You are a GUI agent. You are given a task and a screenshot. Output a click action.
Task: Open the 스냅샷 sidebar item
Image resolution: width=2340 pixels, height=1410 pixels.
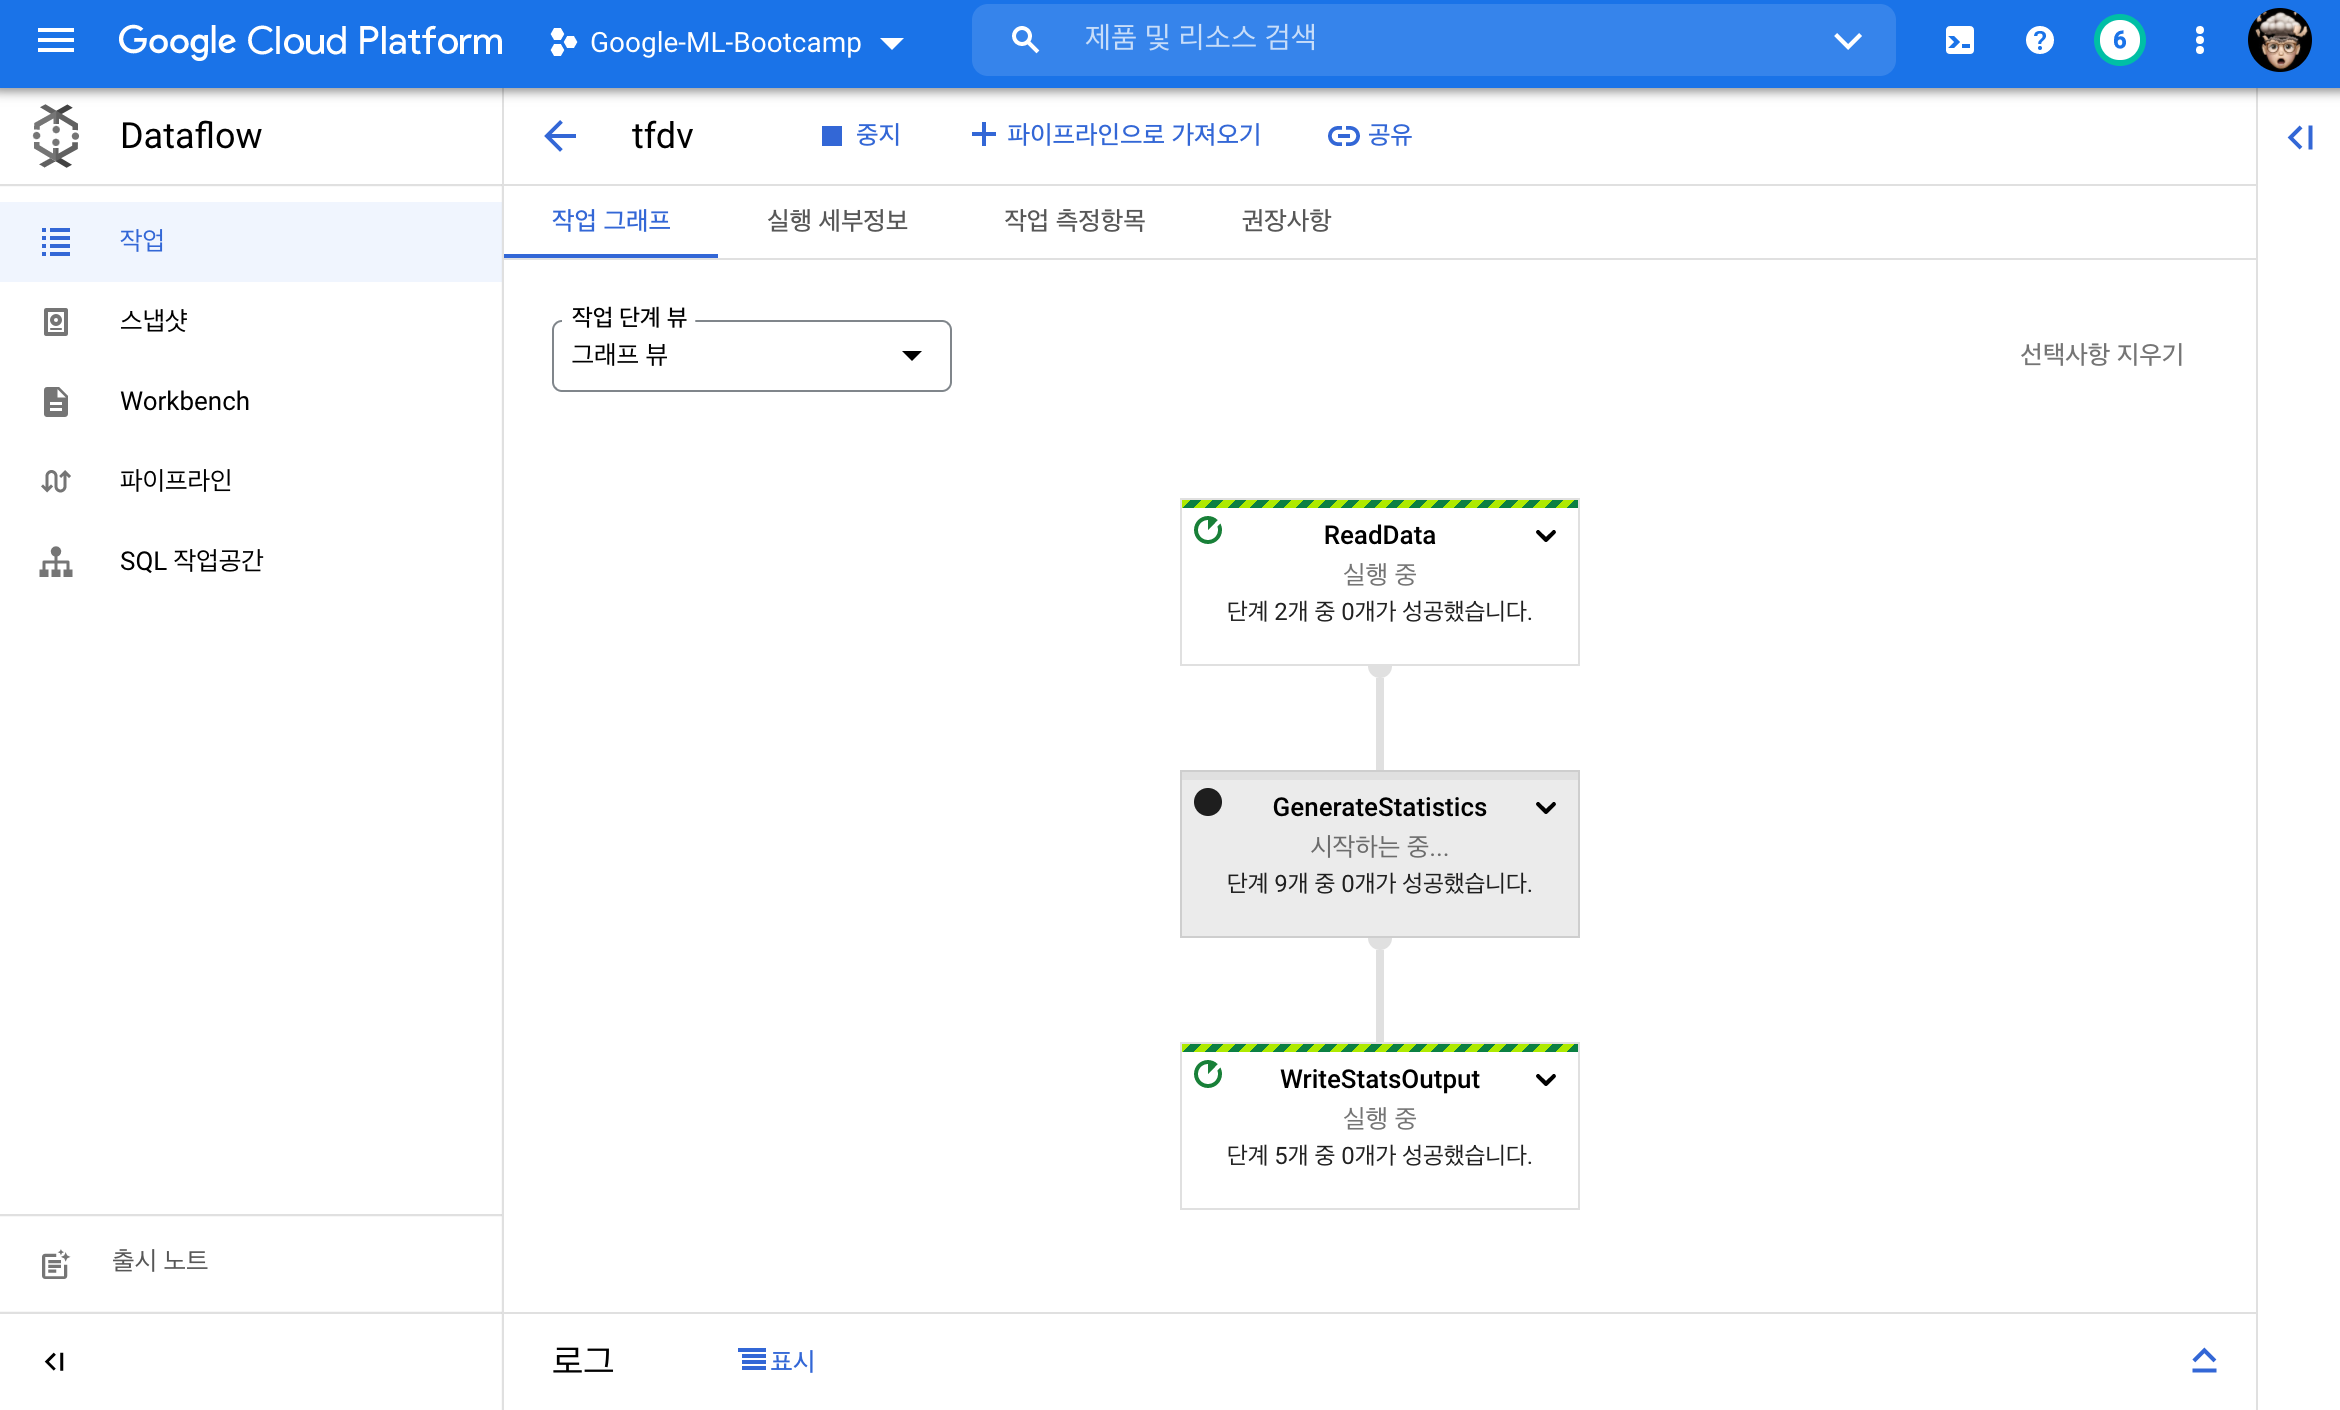tap(153, 321)
